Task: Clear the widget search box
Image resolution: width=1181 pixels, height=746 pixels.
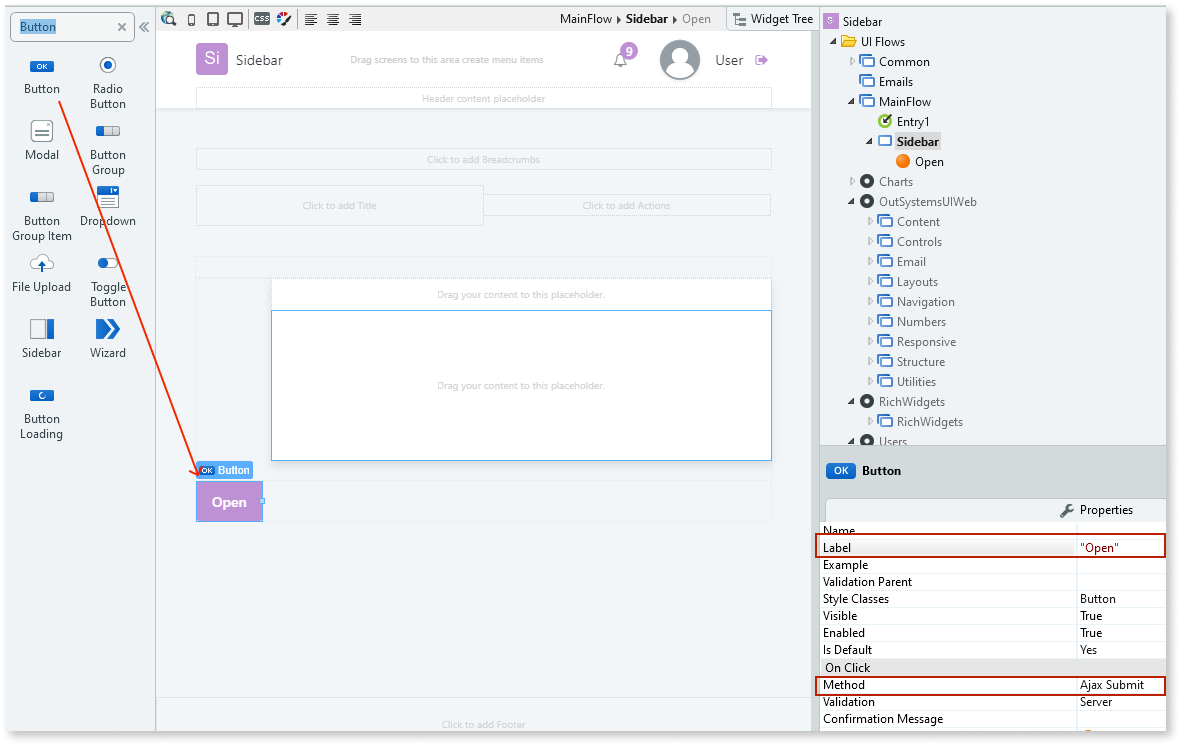Action: click(x=123, y=27)
